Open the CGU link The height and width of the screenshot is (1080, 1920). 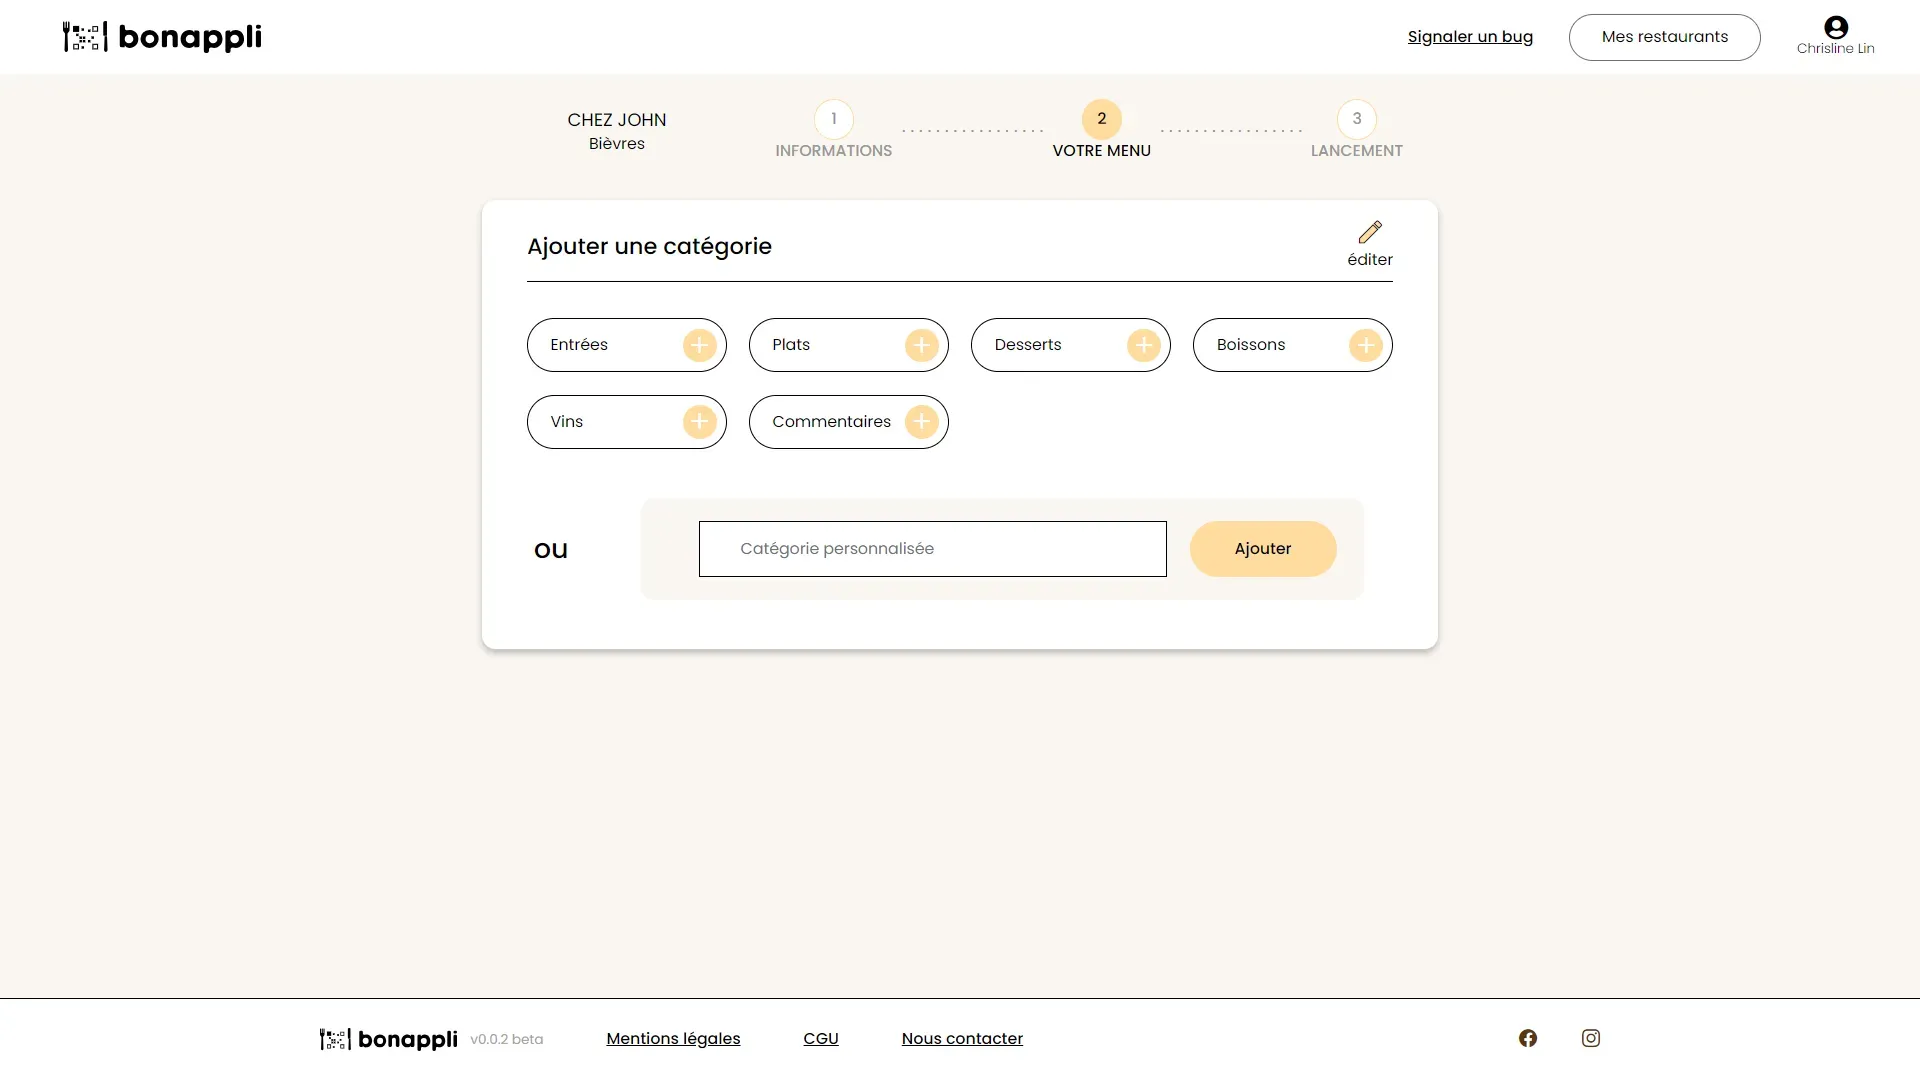[821, 1039]
